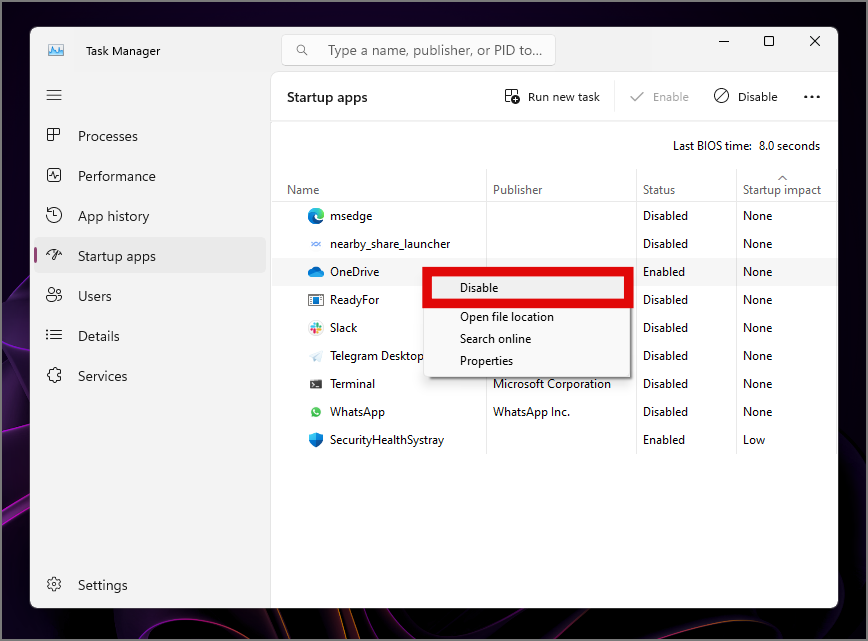Select the OneDrive row name
868x641 pixels.
pos(354,272)
